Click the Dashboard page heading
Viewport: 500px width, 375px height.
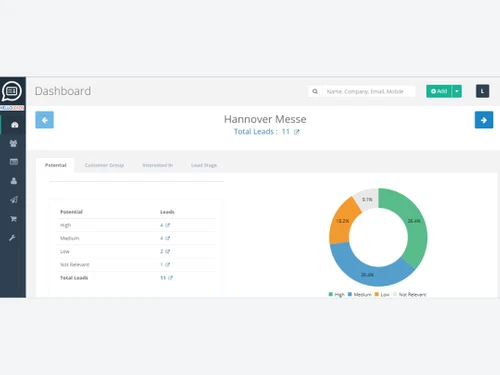click(63, 91)
